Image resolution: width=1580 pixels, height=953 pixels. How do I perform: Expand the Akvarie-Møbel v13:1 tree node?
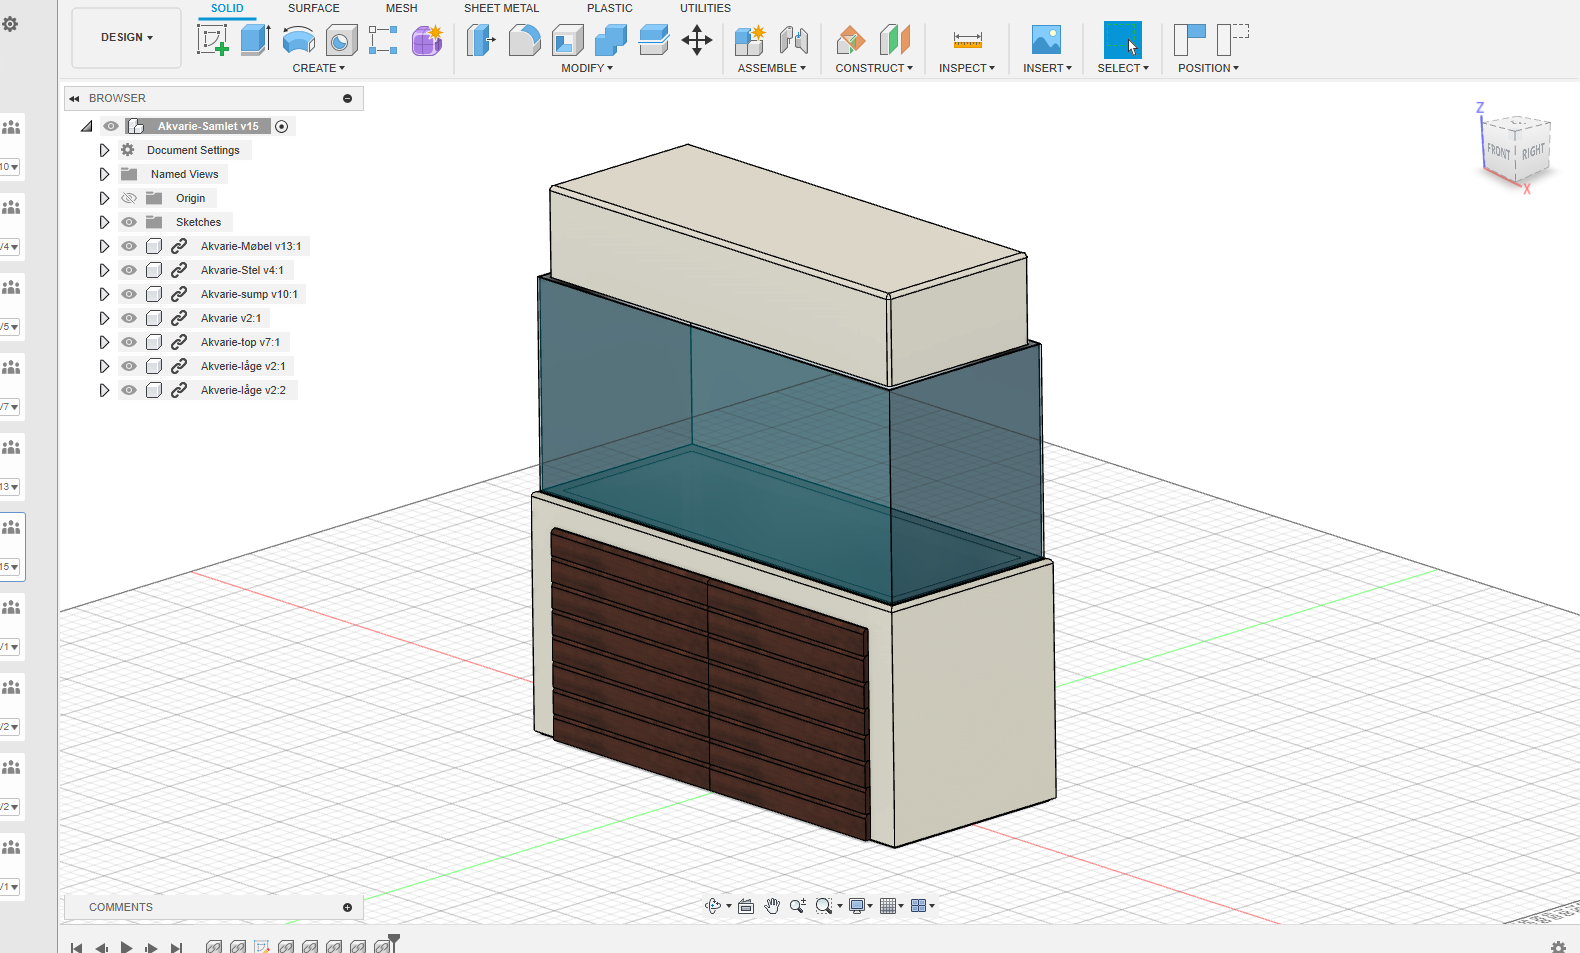(x=104, y=246)
